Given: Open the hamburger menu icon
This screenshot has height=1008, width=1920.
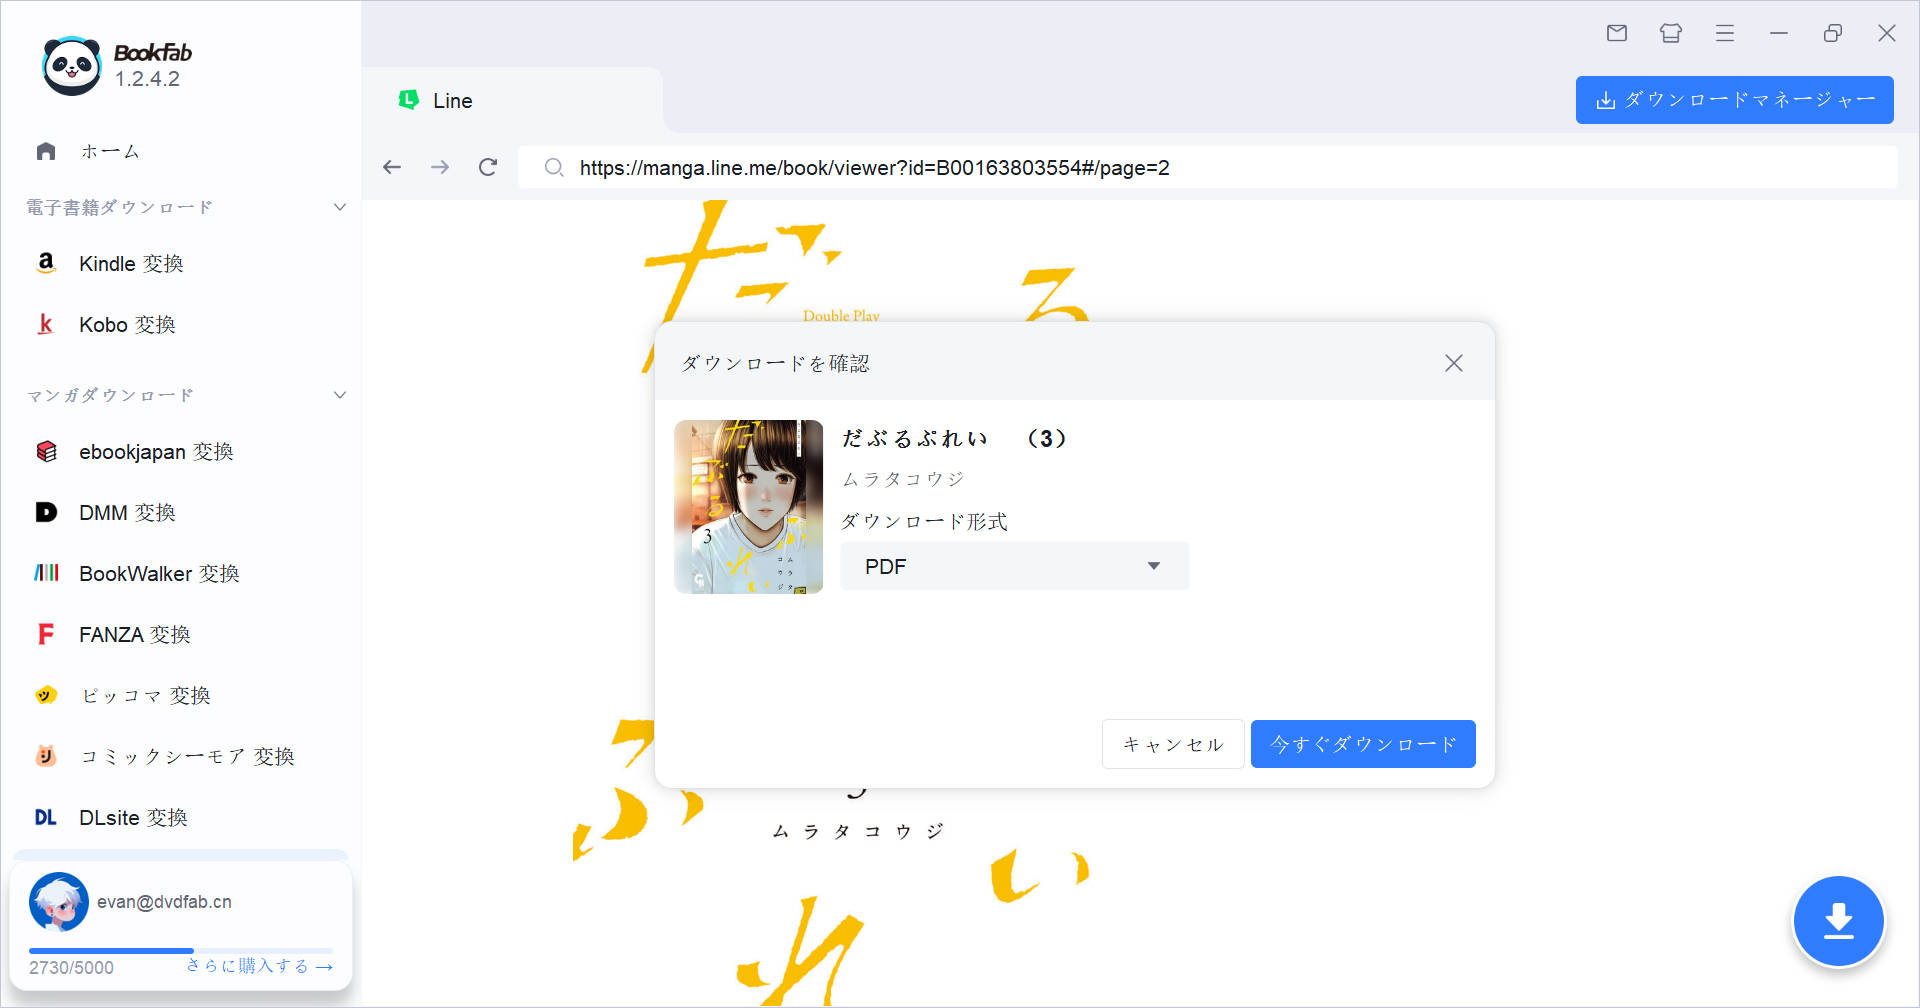Looking at the screenshot, I should pyautogui.click(x=1725, y=33).
